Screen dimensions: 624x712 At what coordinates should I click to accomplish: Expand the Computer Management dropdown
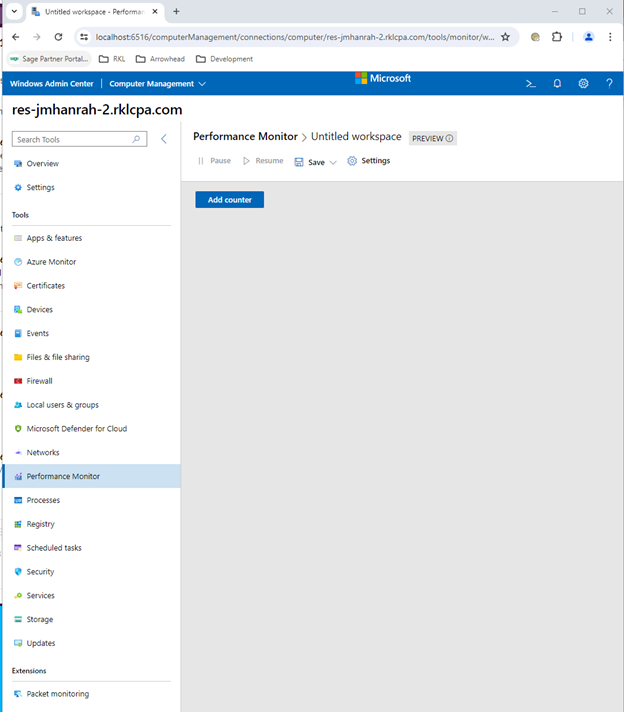pos(157,84)
